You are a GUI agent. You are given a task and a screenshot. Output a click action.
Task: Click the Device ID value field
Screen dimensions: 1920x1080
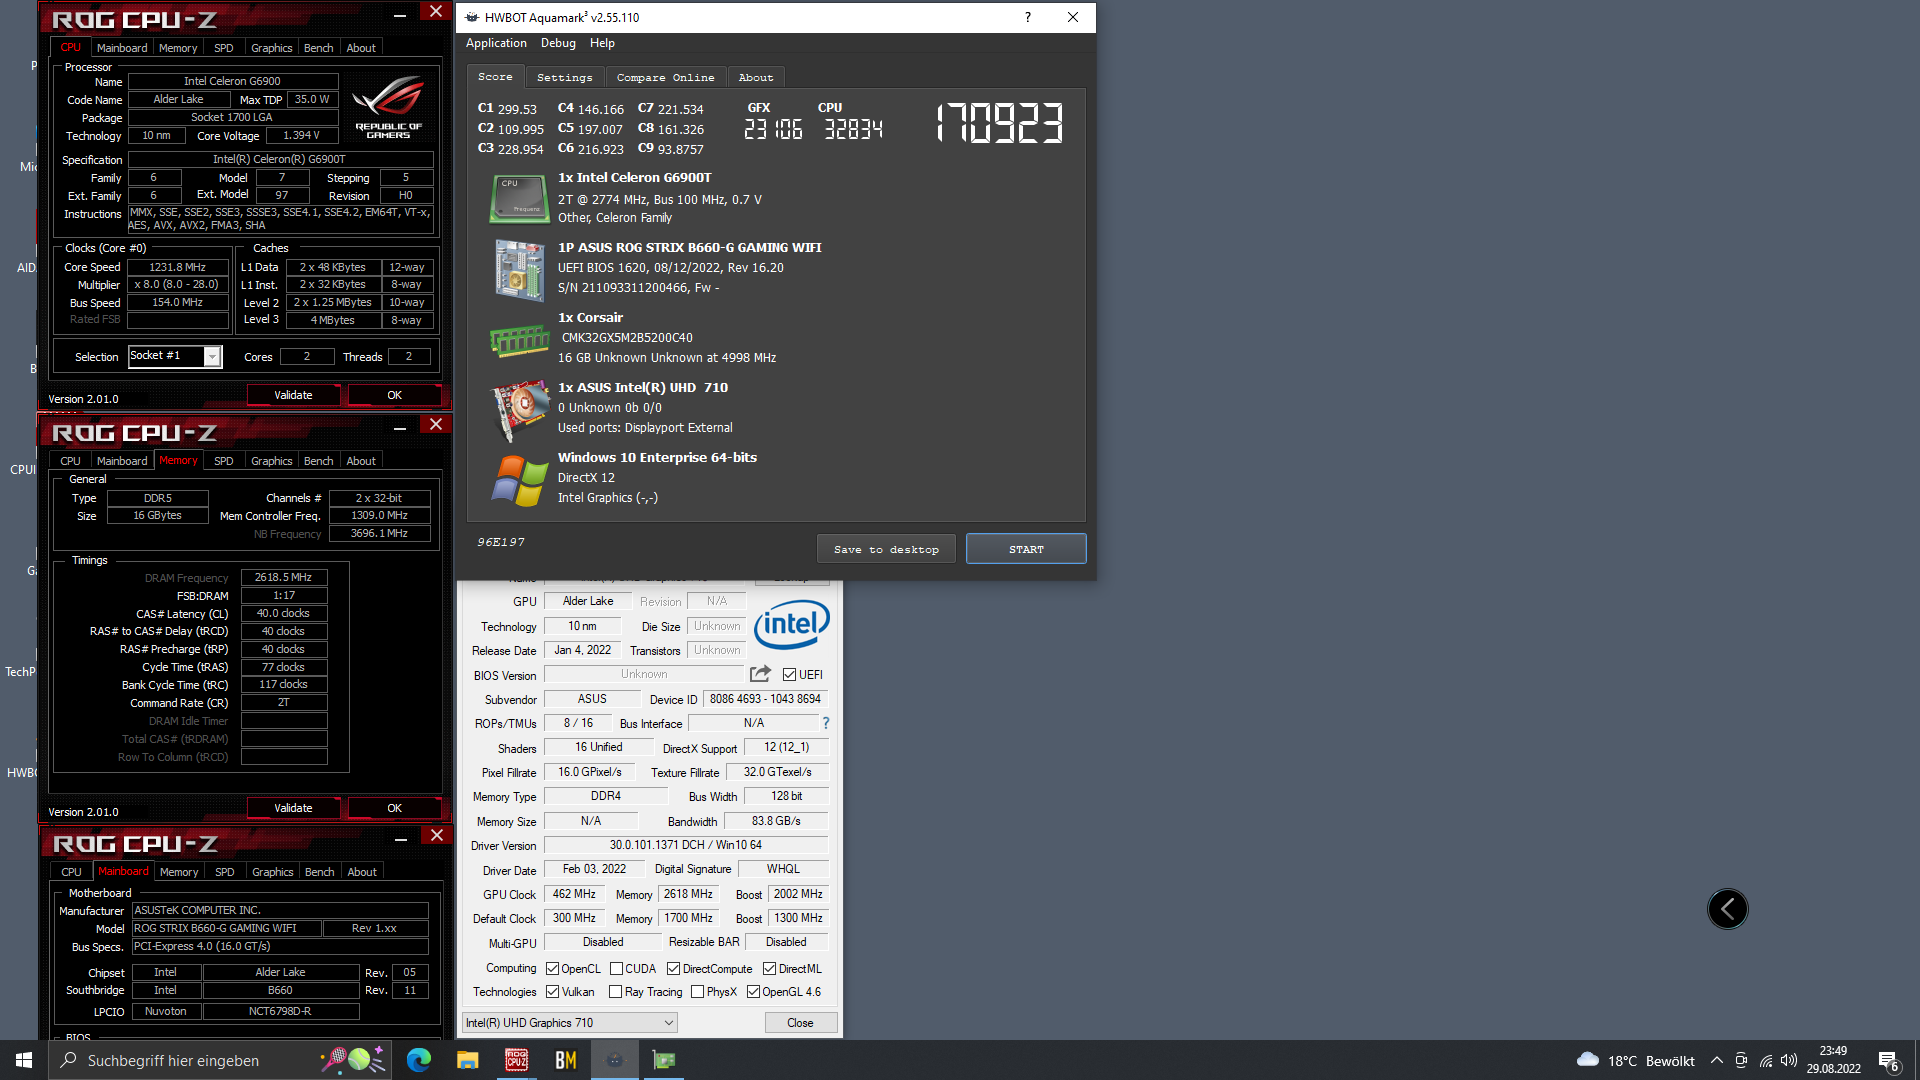(x=765, y=699)
